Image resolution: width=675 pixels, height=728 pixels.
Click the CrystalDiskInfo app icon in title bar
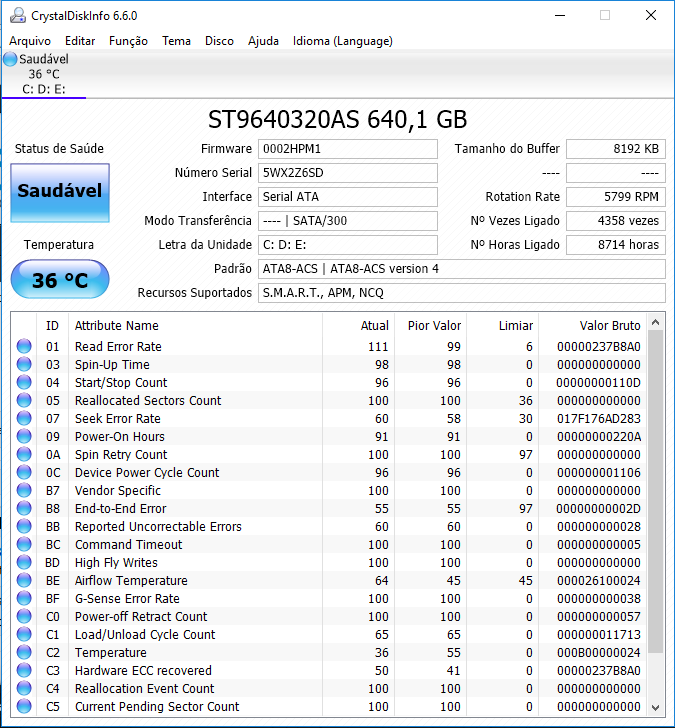pyautogui.click(x=14, y=15)
